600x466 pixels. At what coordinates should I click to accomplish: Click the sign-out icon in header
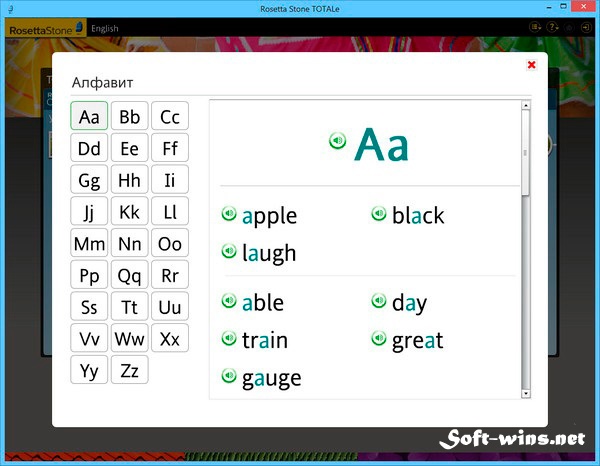click(x=586, y=28)
